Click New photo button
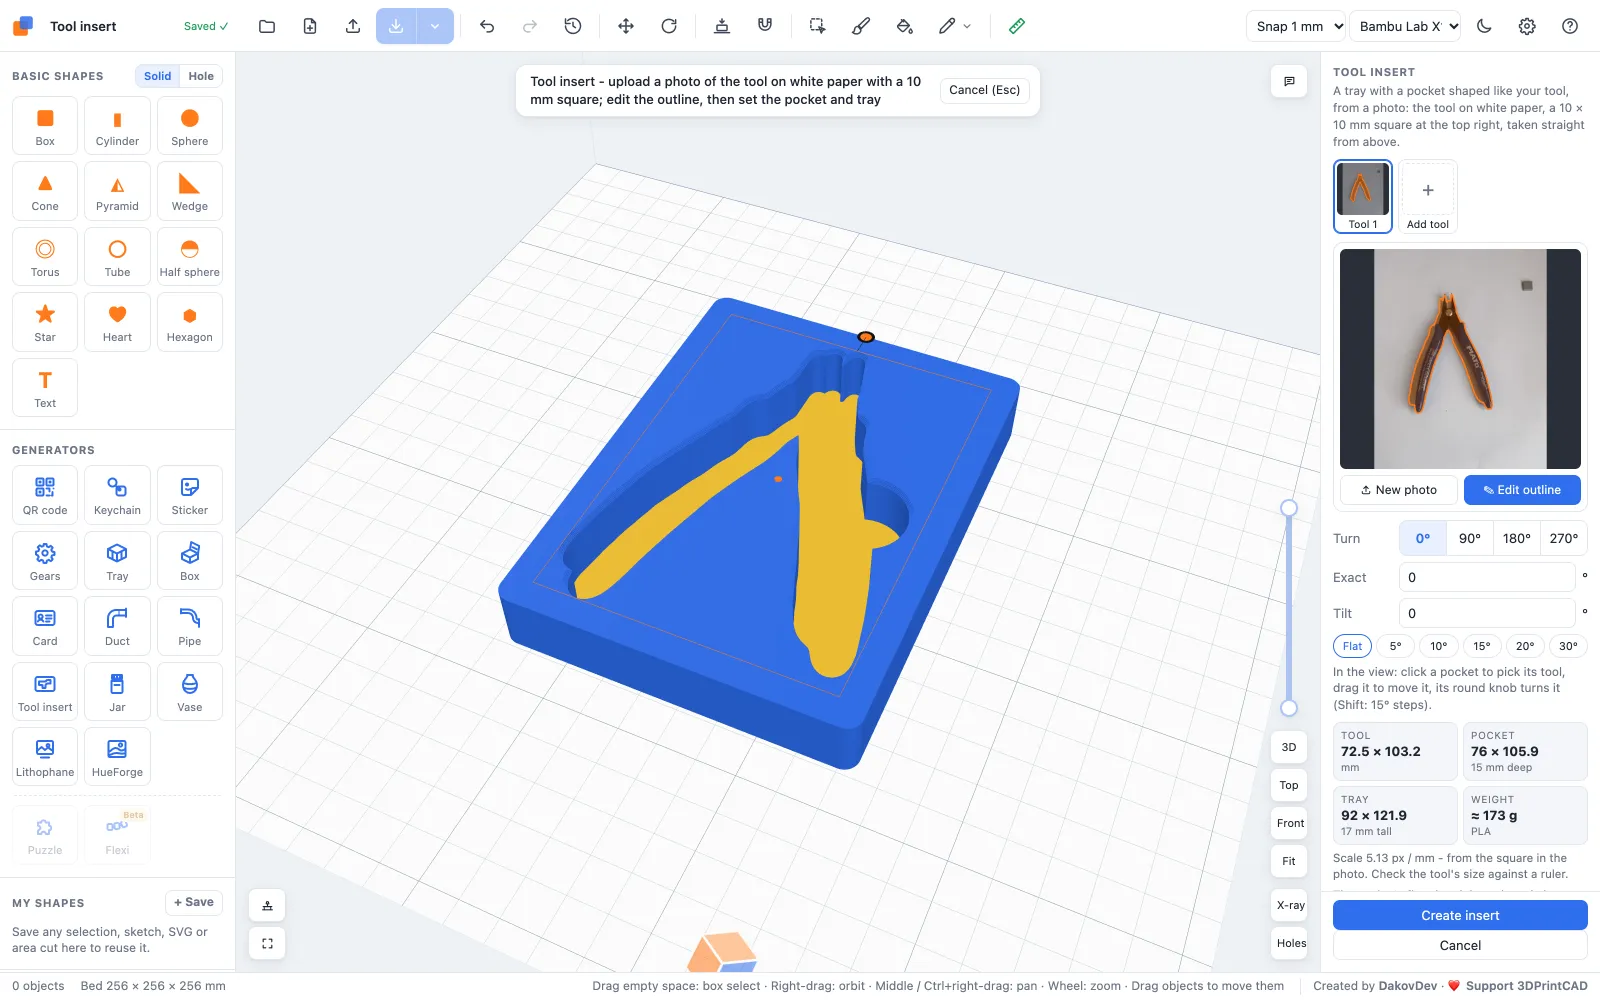 [1398, 490]
